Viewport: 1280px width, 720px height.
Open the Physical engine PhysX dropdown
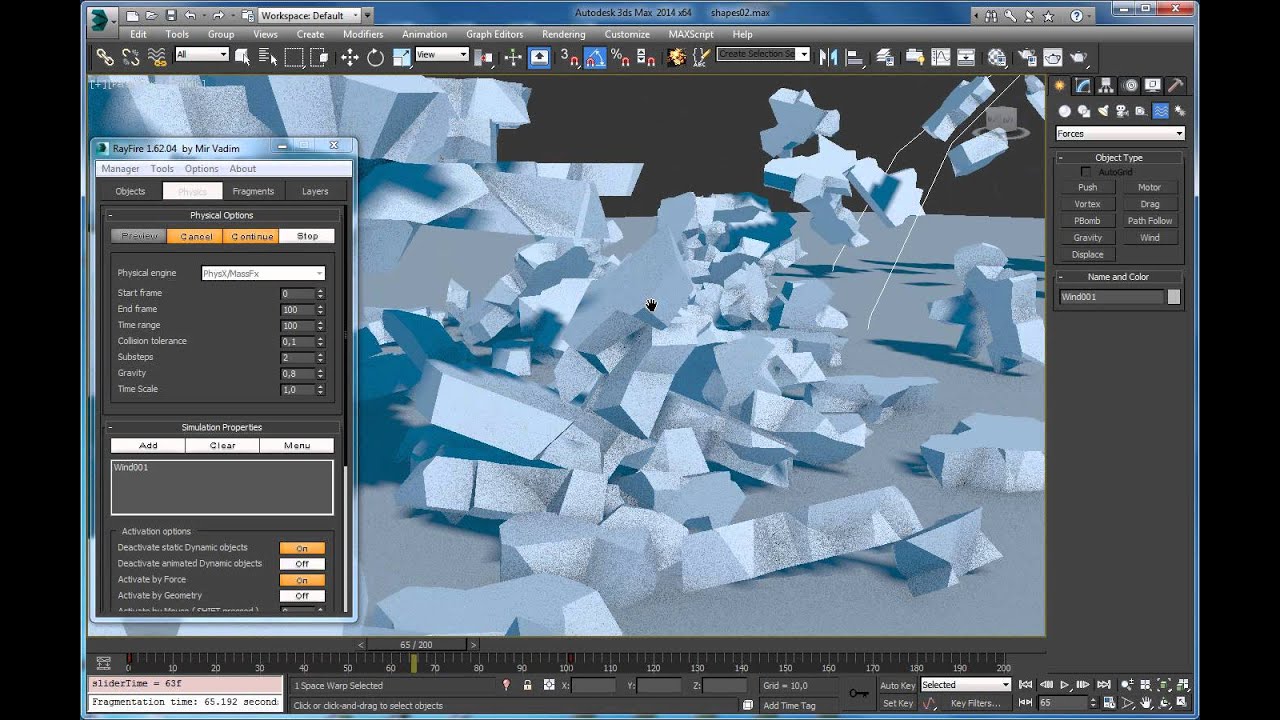(263, 273)
